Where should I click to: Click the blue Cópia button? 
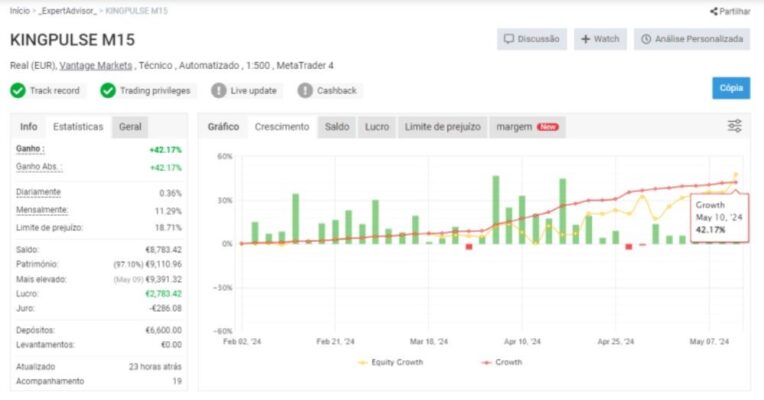click(x=731, y=88)
